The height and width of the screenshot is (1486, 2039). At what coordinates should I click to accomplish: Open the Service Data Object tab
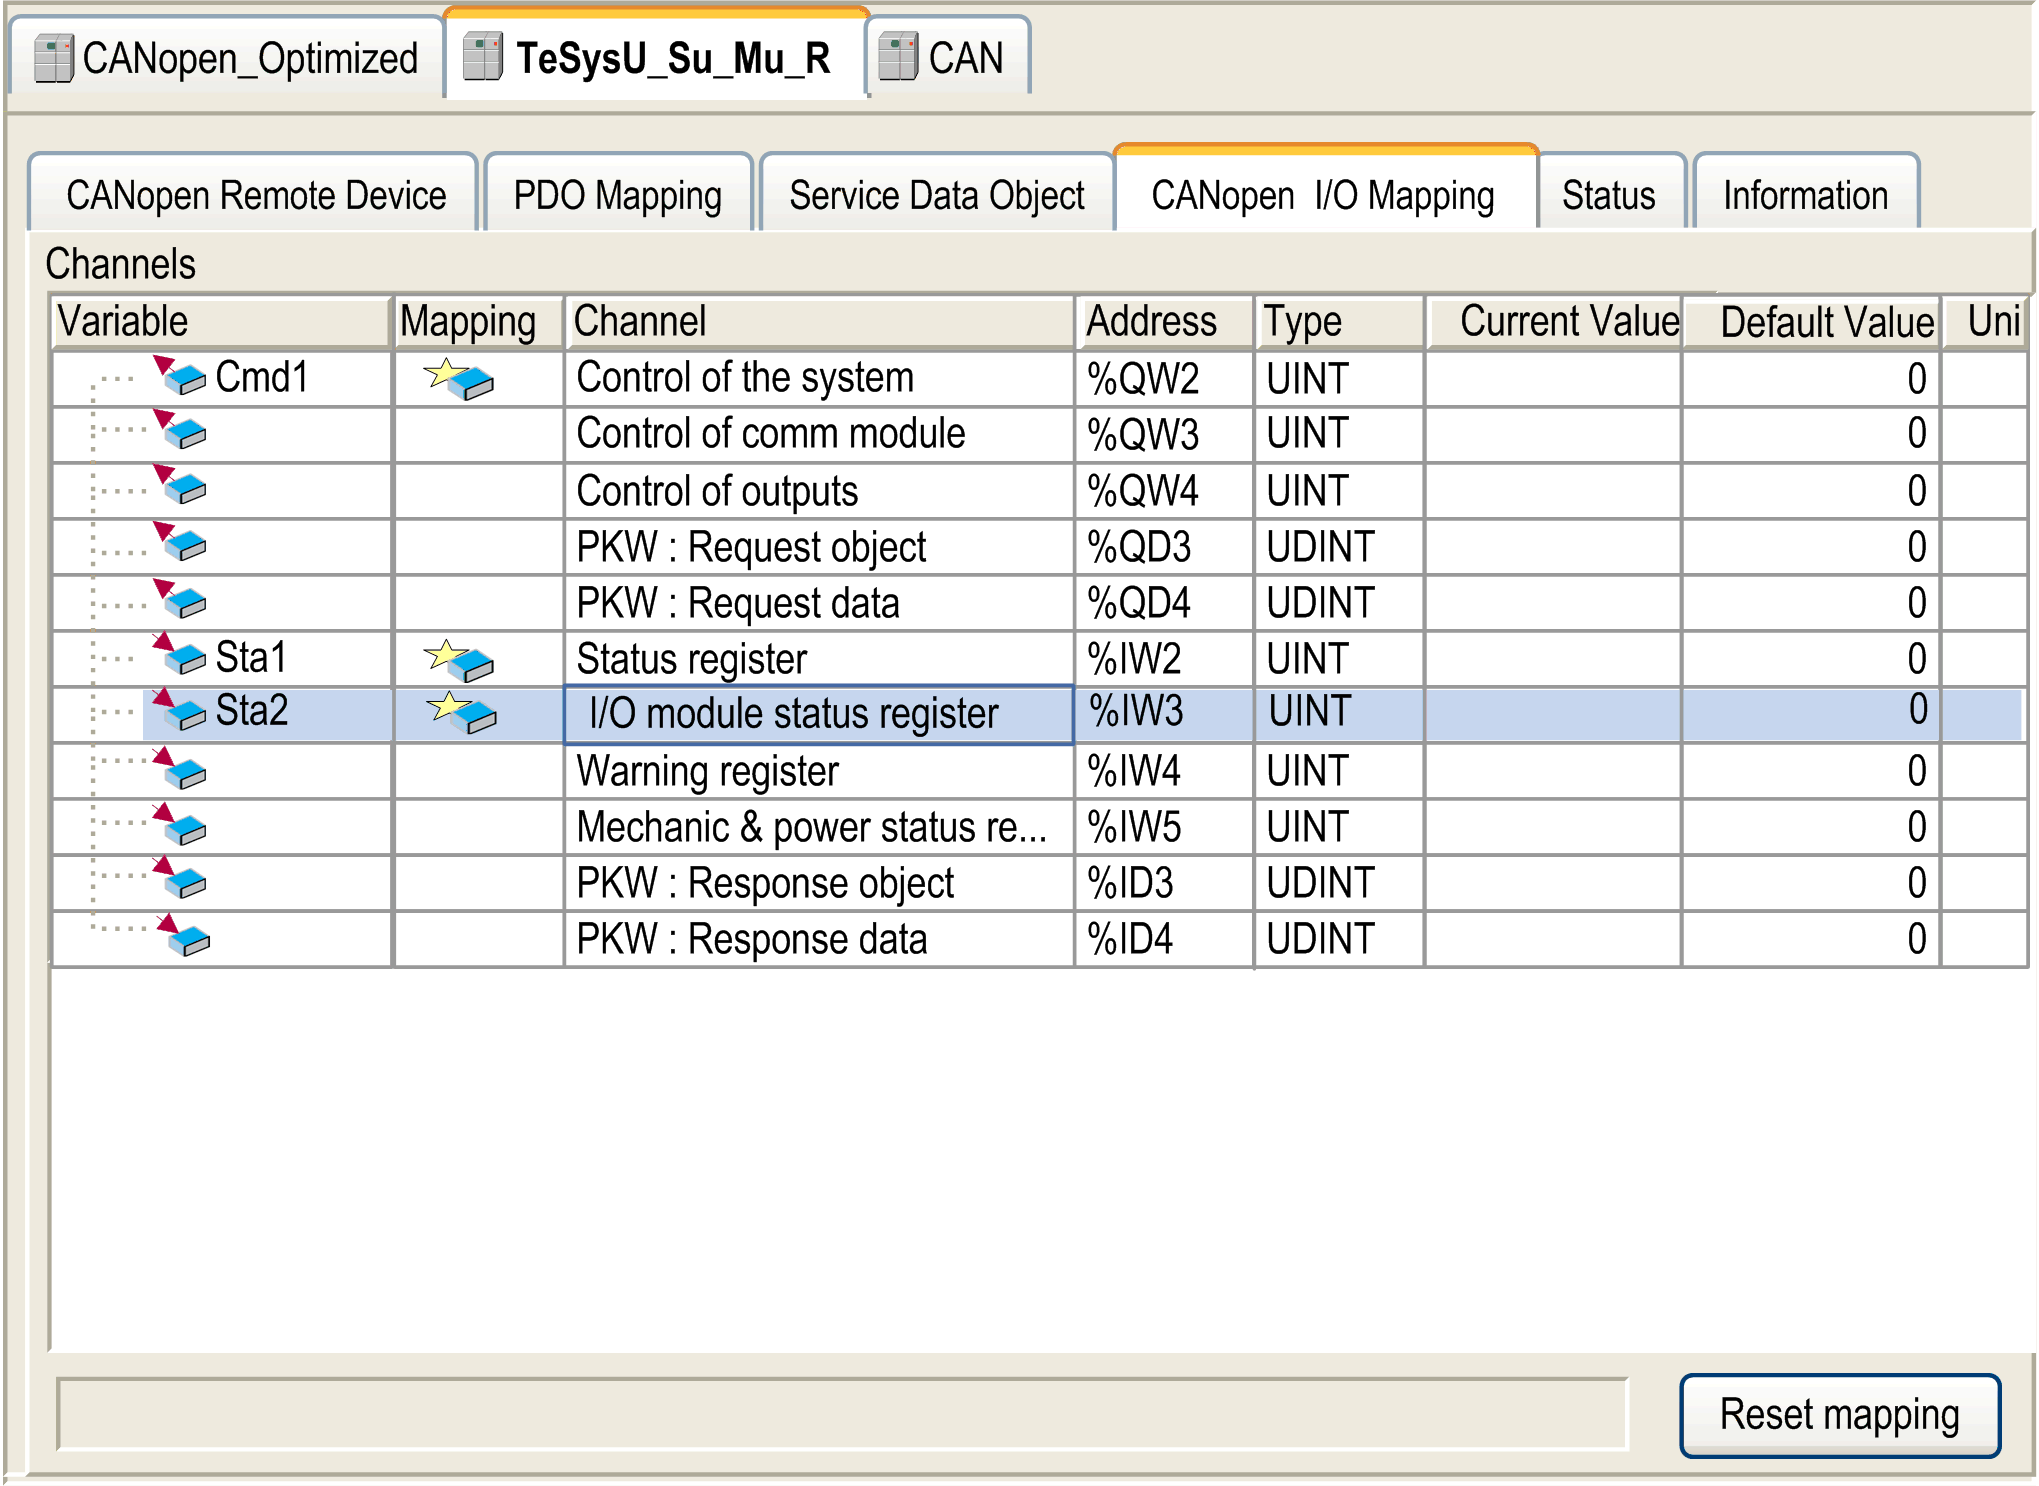click(x=936, y=195)
